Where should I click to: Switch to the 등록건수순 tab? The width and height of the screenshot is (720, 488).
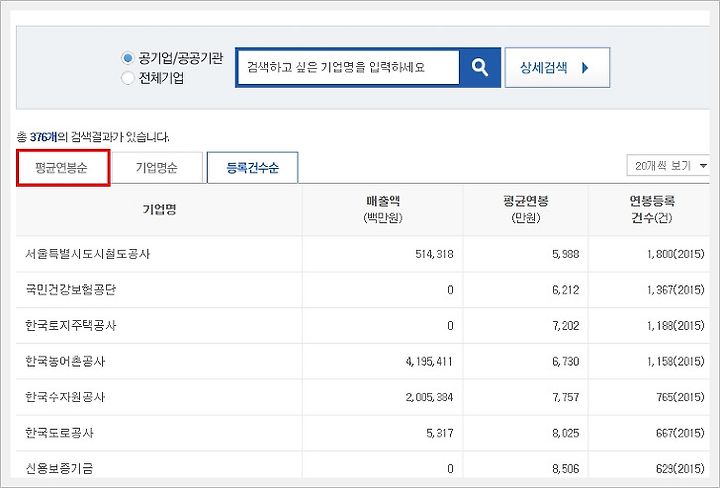coord(253,168)
